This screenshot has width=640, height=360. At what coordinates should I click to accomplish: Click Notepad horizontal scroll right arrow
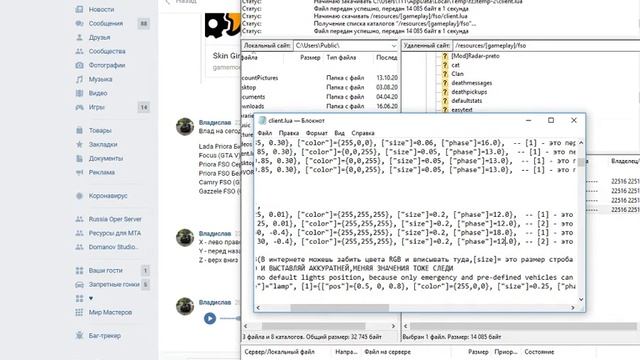pos(573,308)
